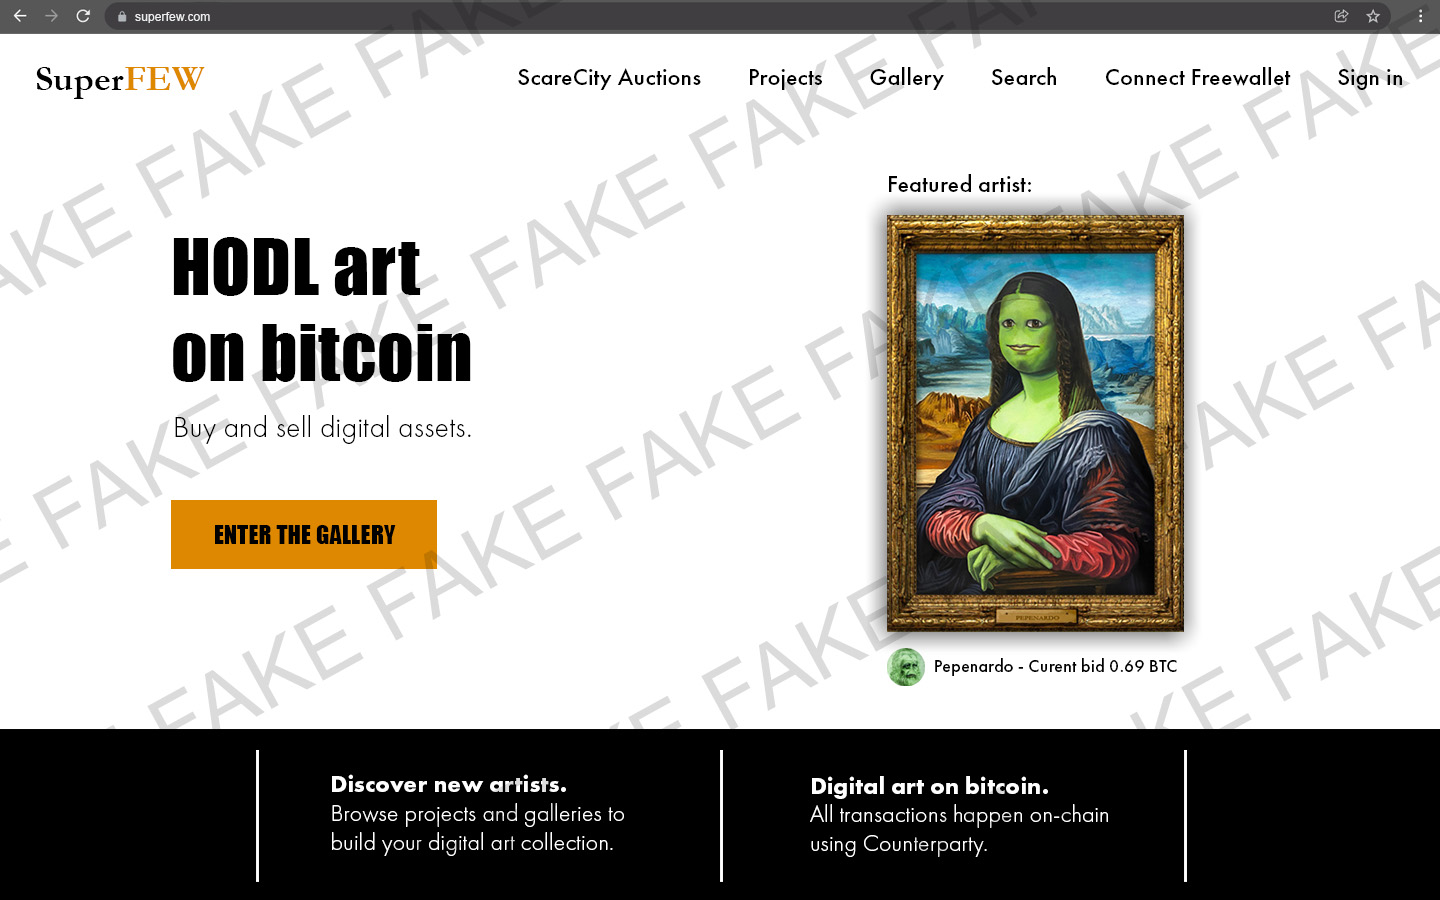1440x900 pixels.
Task: Bookmark this page with star icon
Action: pos(1373,16)
